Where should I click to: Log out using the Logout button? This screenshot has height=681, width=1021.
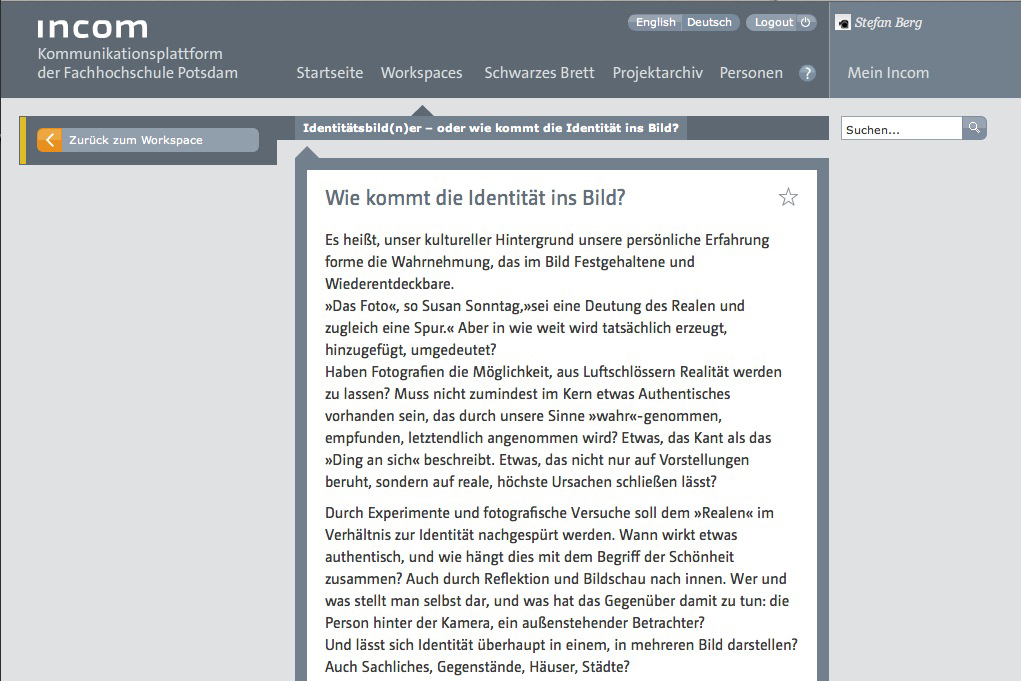click(780, 22)
